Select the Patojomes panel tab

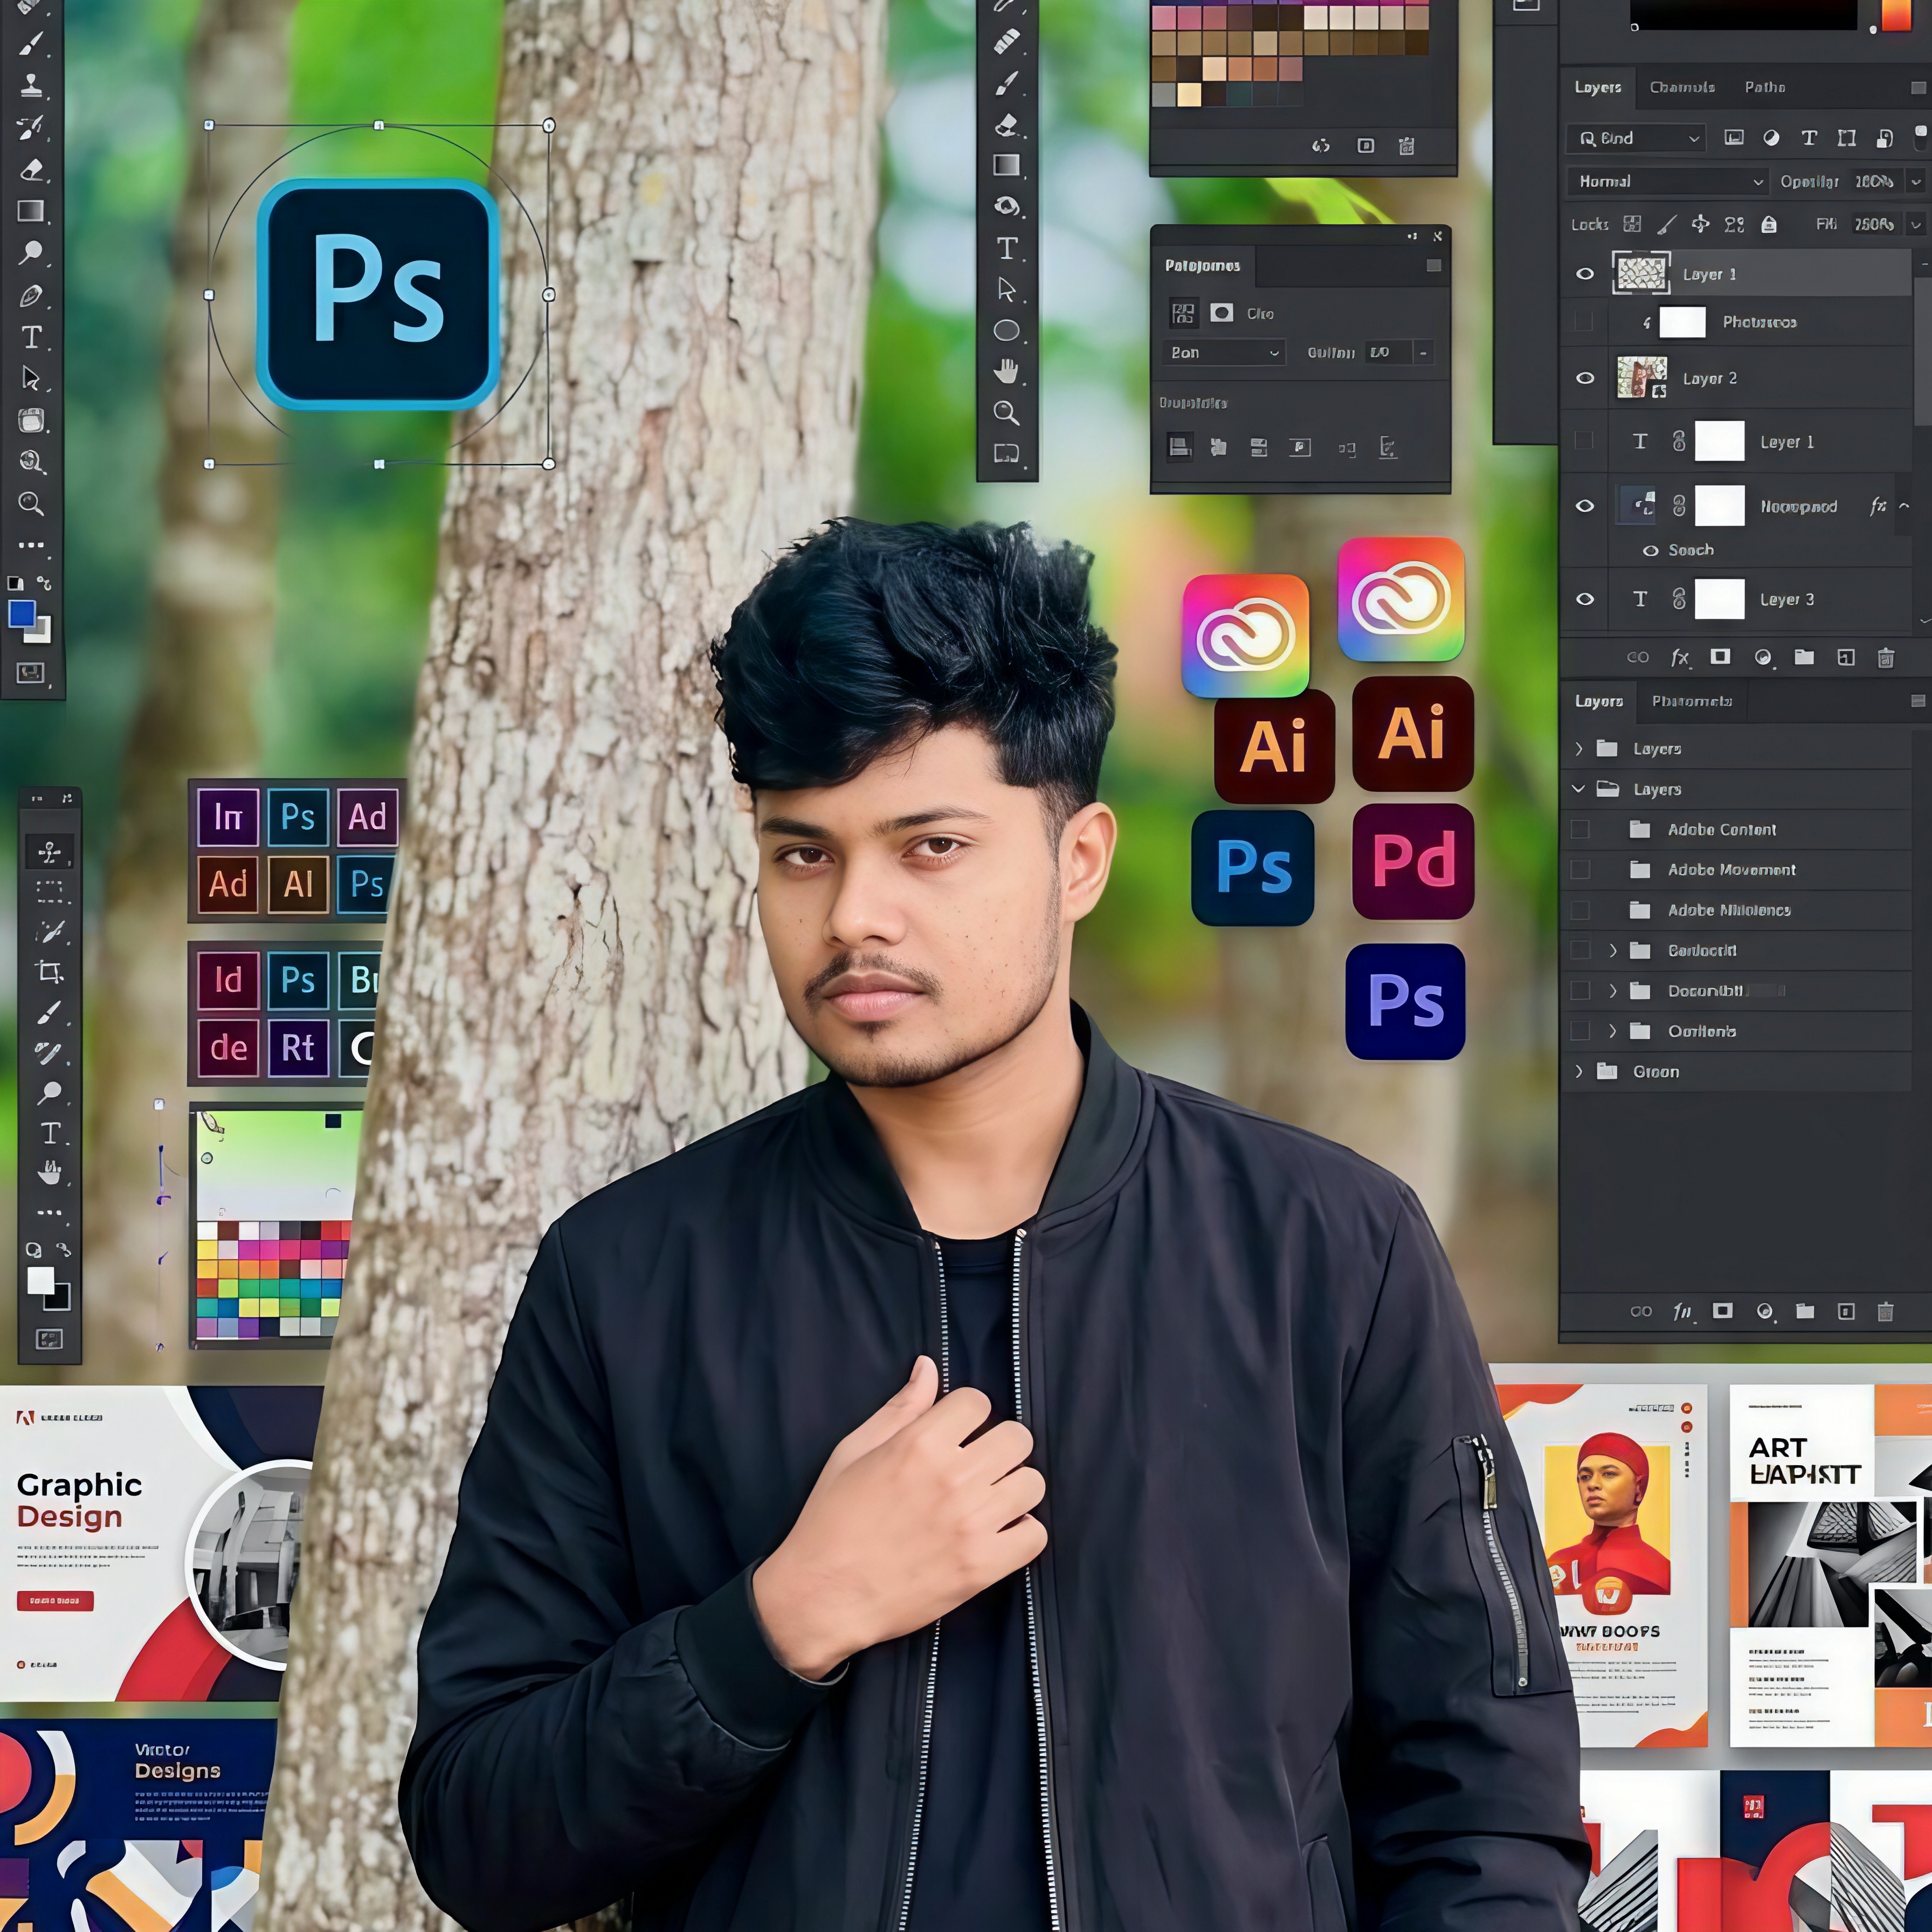point(1203,265)
